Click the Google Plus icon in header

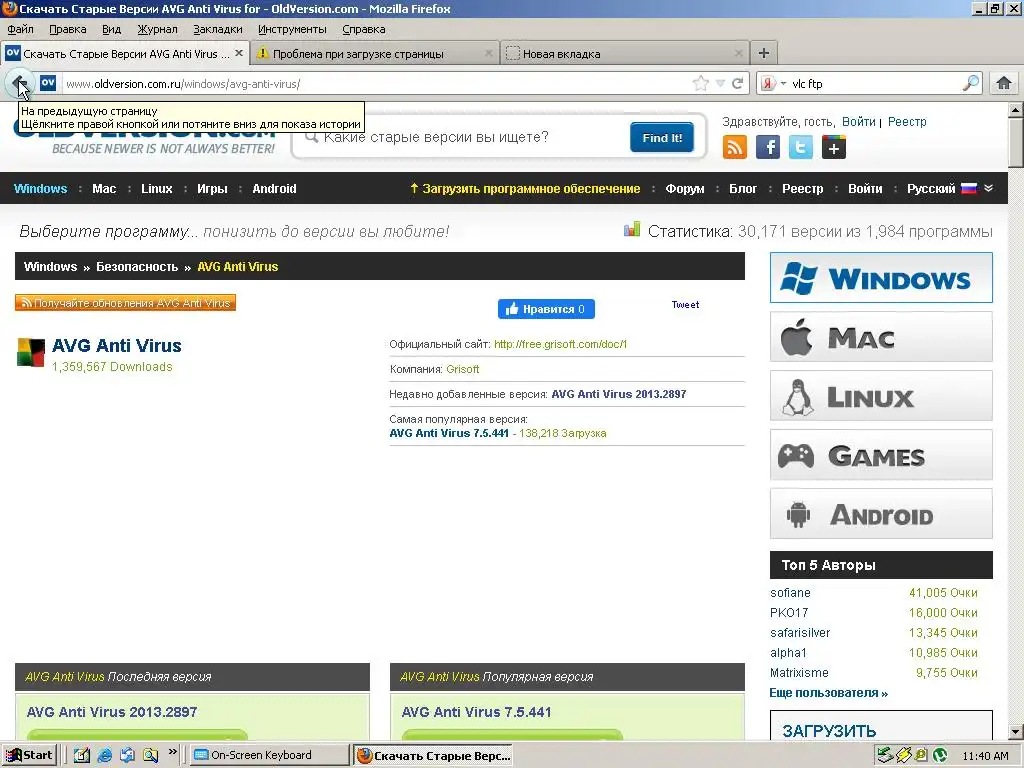click(x=833, y=147)
